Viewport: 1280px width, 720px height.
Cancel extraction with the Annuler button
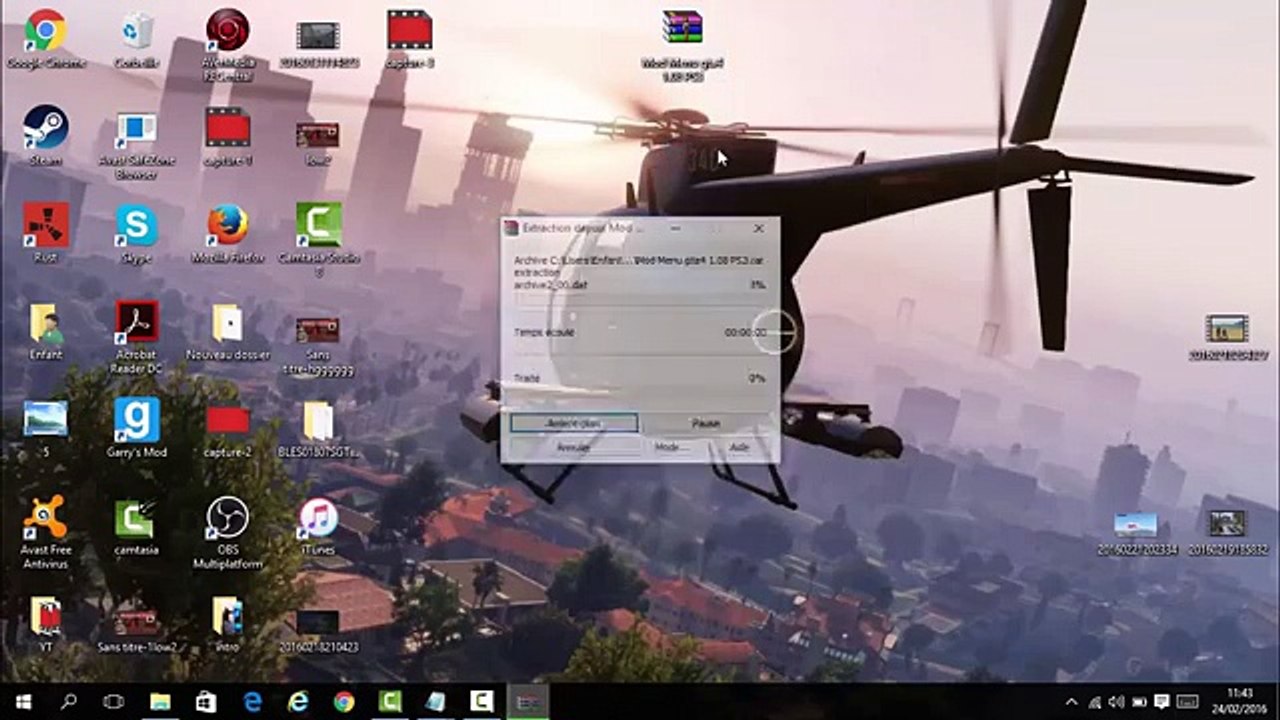[574, 447]
